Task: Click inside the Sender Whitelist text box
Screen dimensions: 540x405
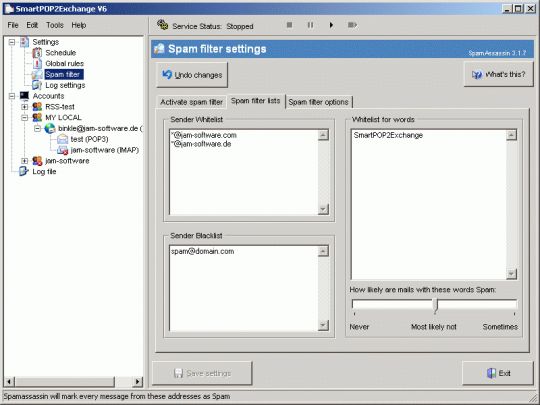Action: click(243, 172)
